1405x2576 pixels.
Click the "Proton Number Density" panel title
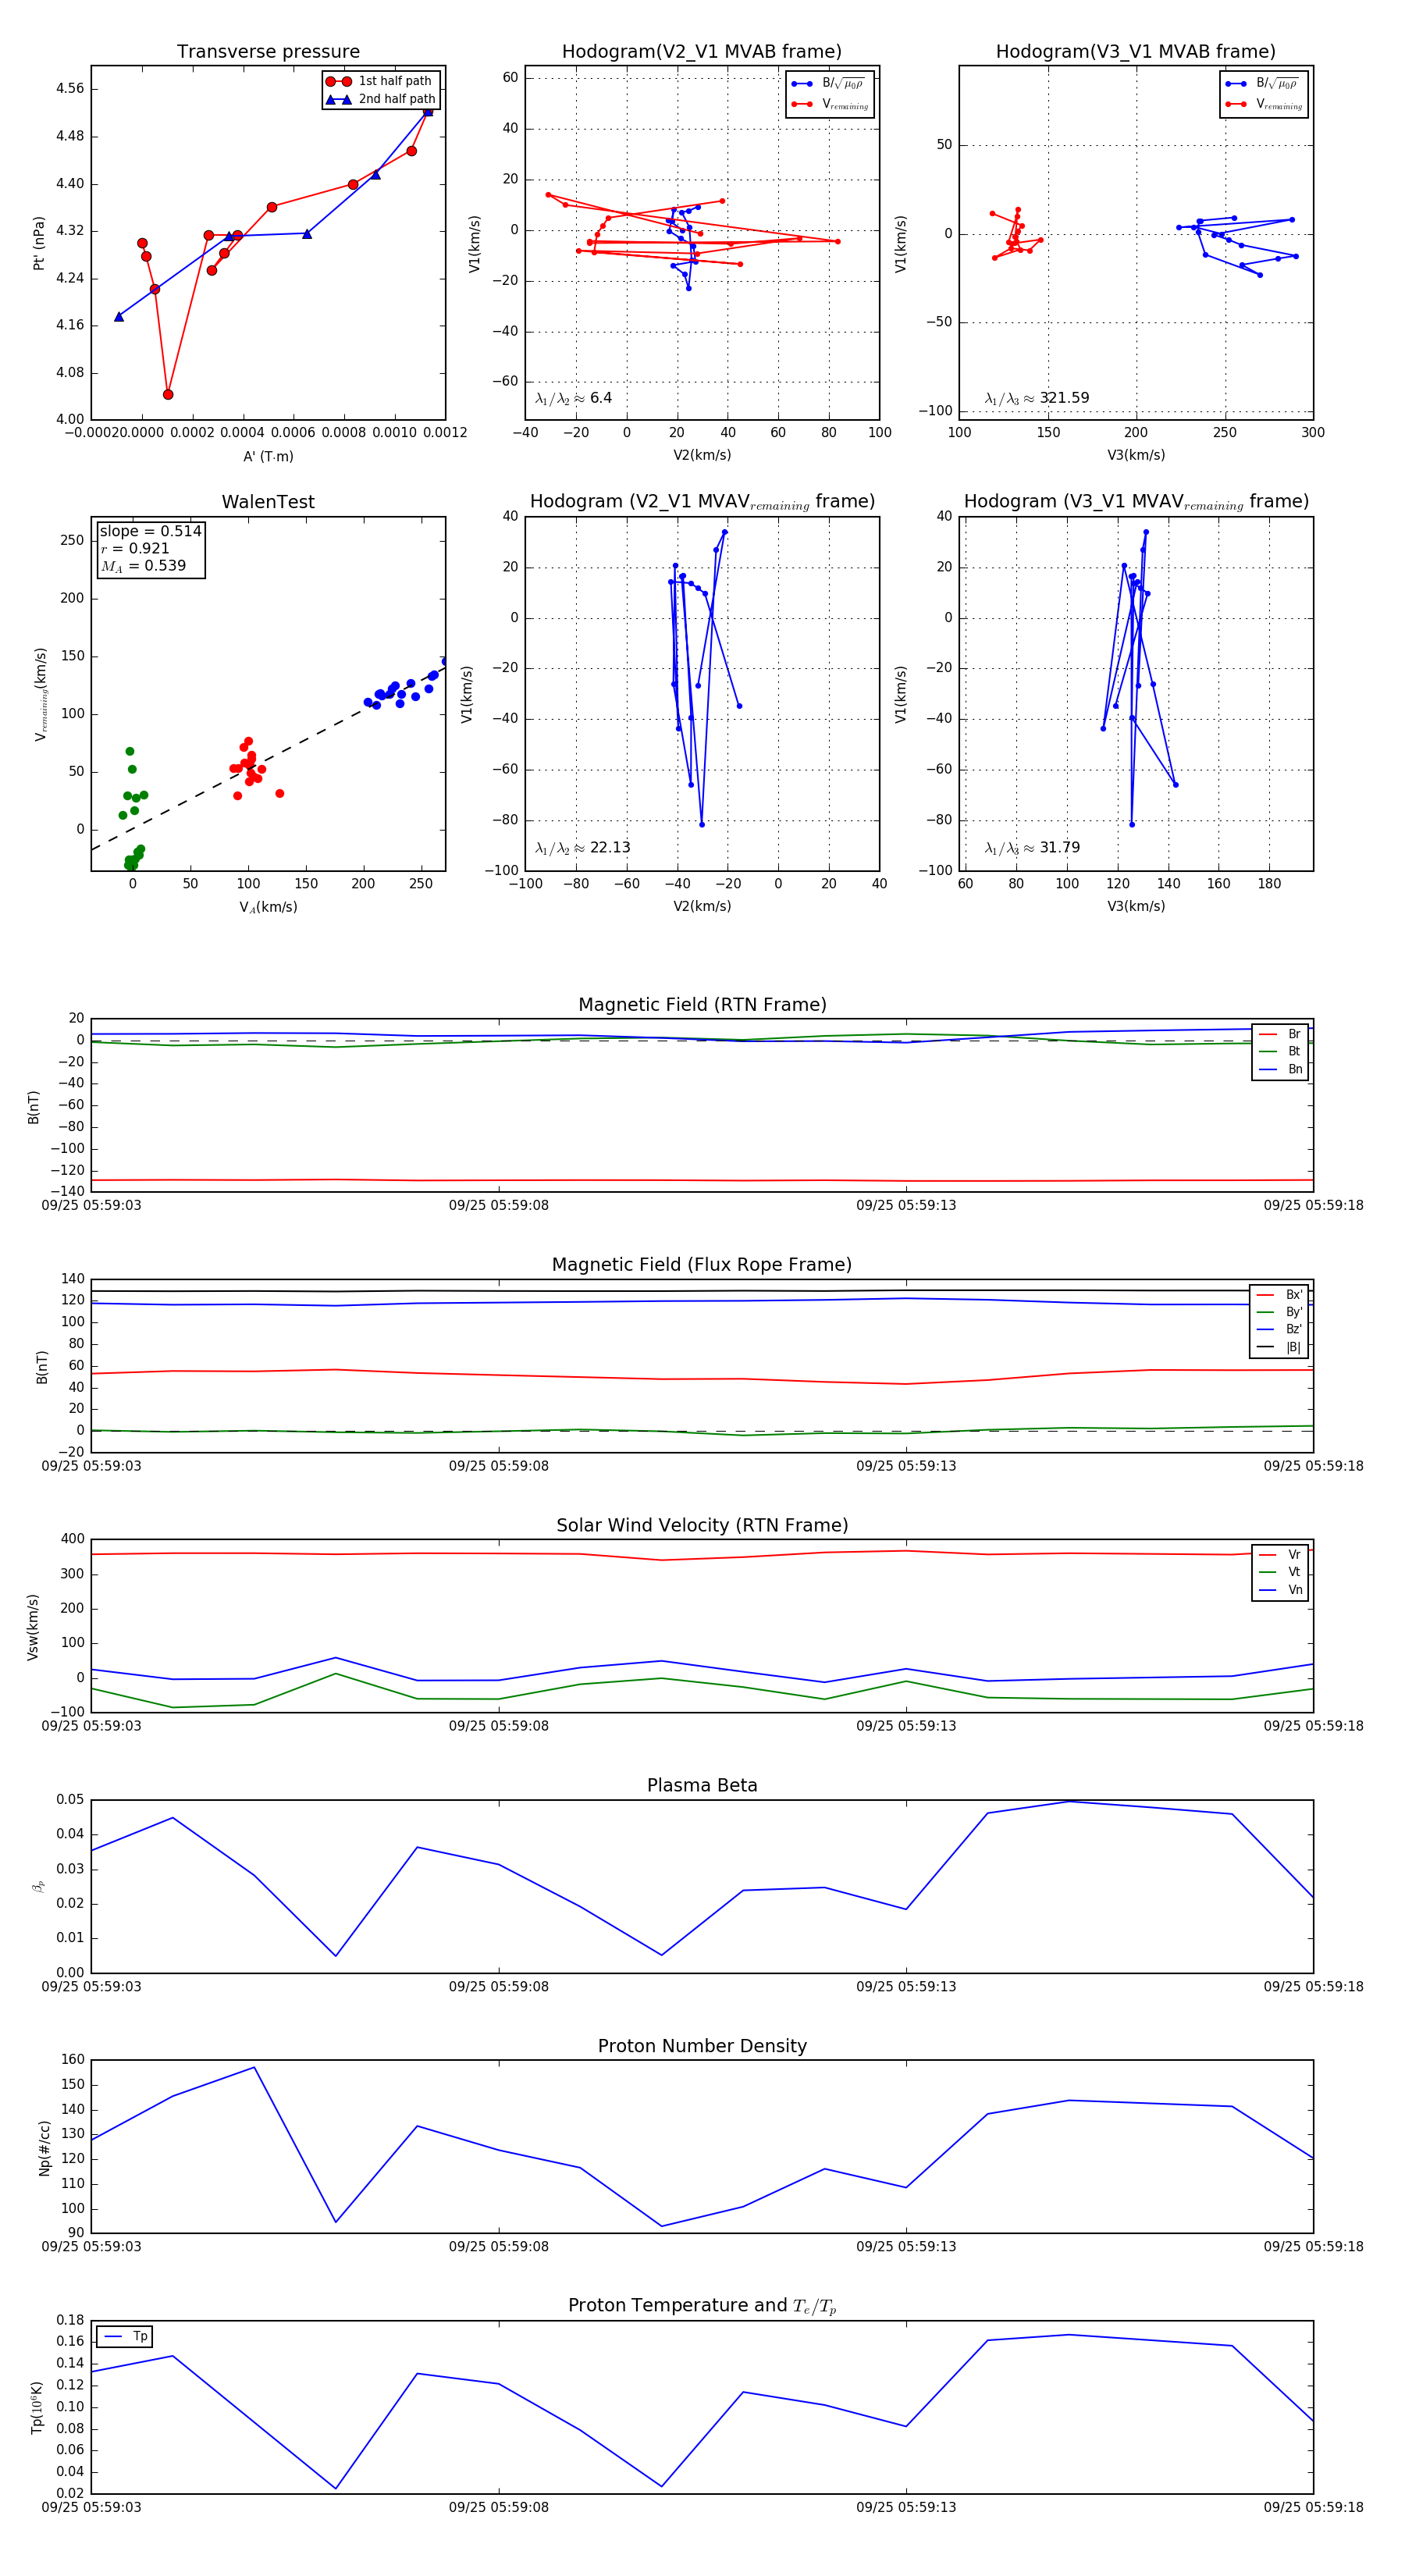702,2045
